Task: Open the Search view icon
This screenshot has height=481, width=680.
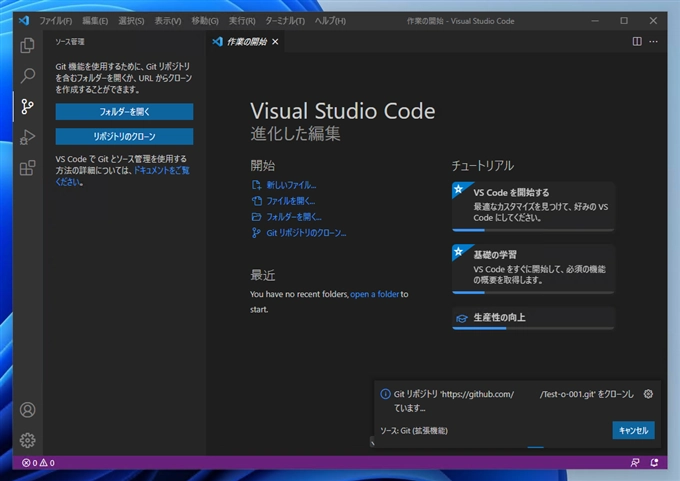Action: [x=27, y=76]
